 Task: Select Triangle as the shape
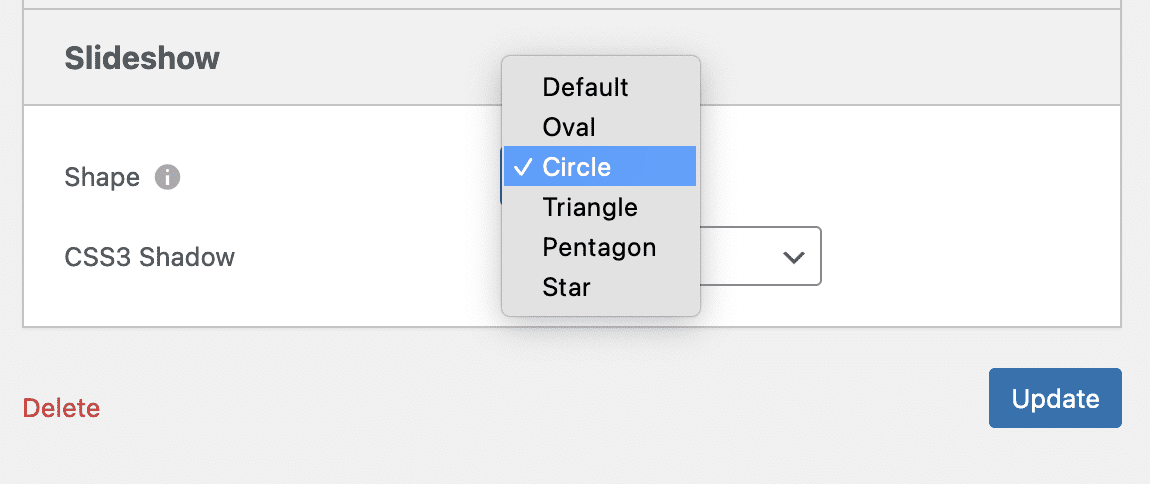coord(590,207)
